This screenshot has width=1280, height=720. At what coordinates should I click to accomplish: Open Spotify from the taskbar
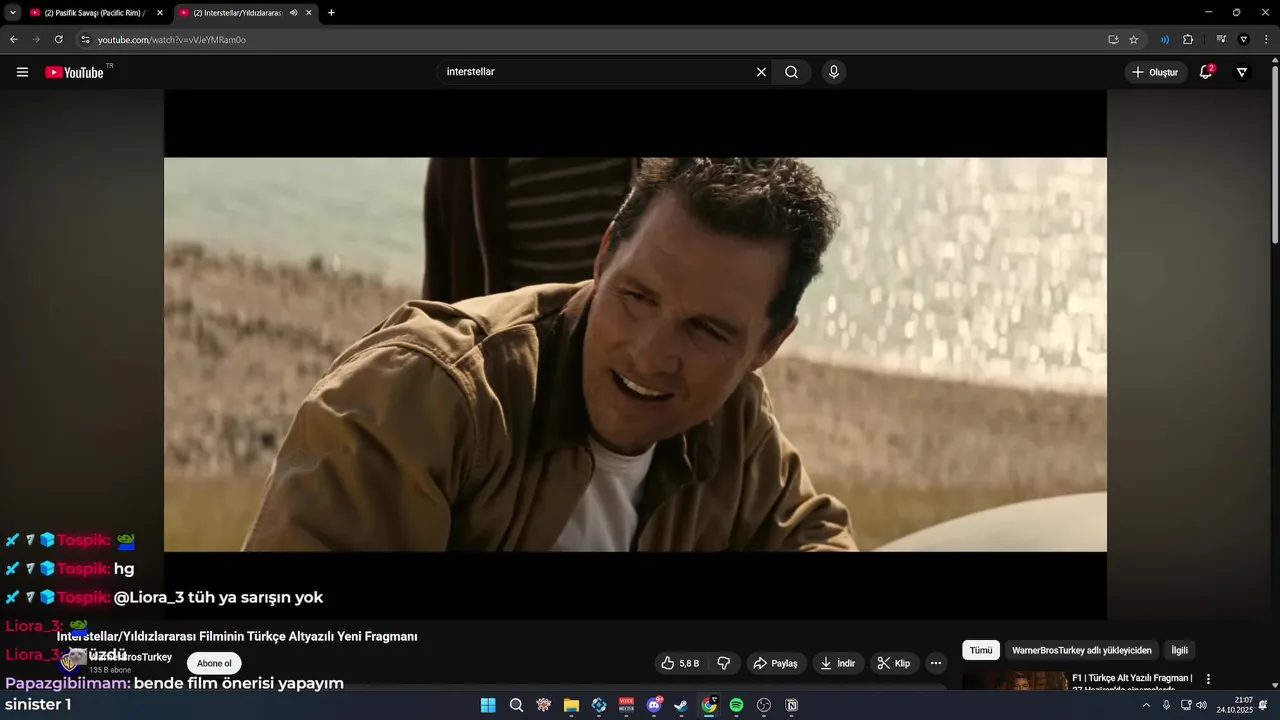point(736,705)
